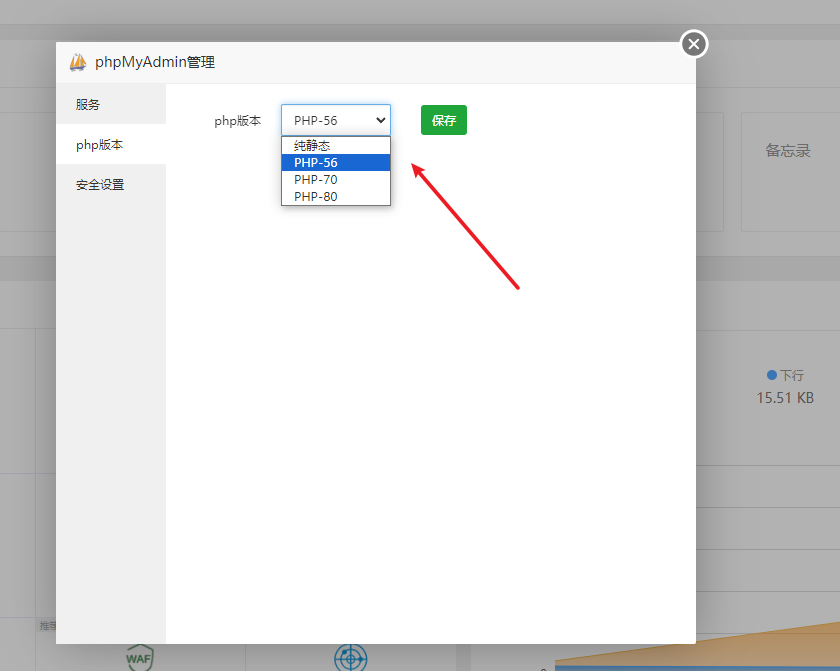This screenshot has width=840, height=671.
Task: Click the 备忘录 card in background page
Action: pos(791,171)
